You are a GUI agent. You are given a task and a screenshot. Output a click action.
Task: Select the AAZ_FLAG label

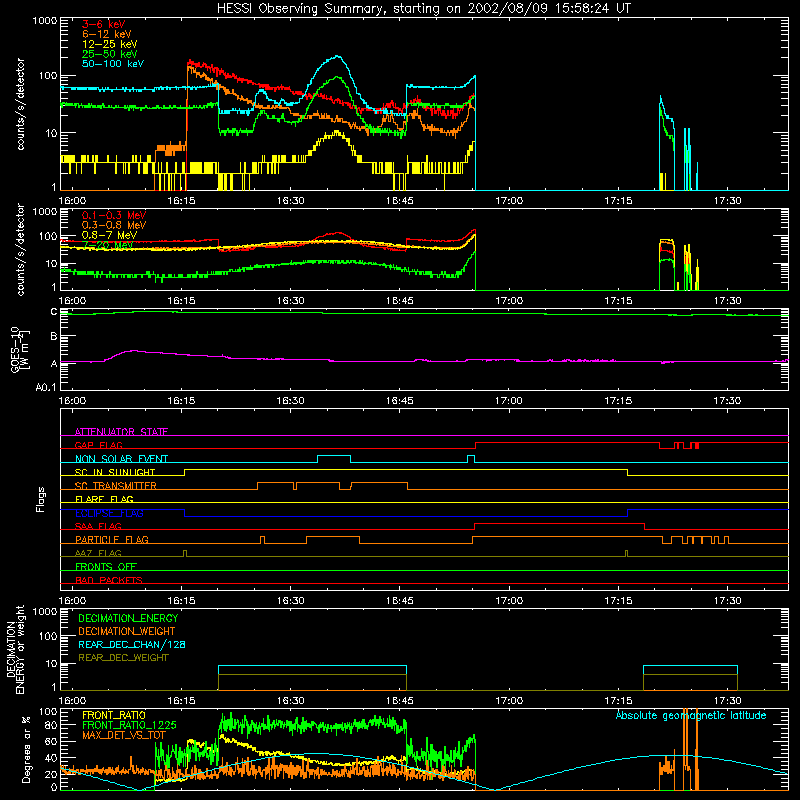pyautogui.click(x=98, y=553)
